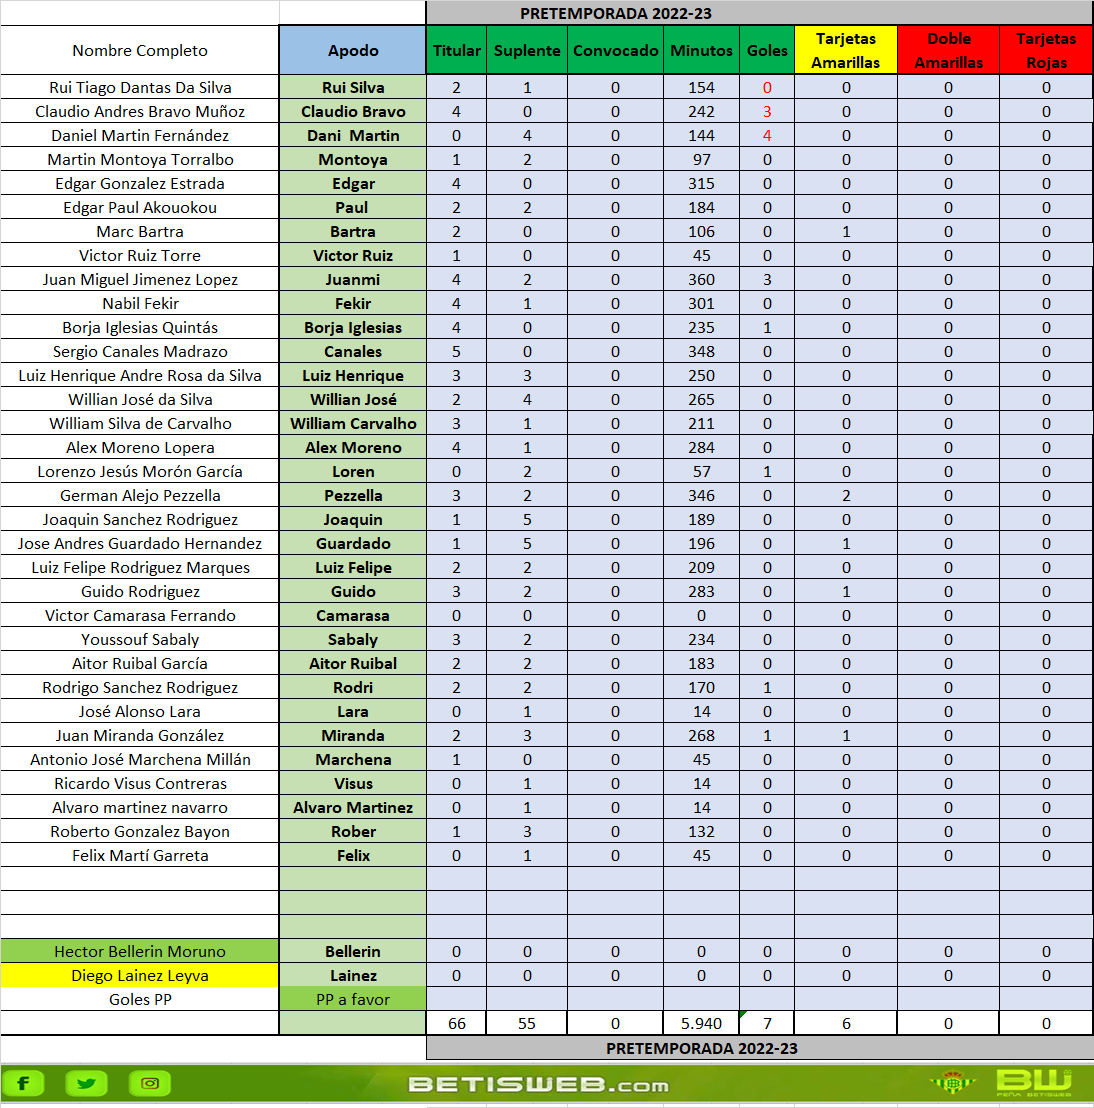The image size is (1094, 1108).
Task: Select the Goles PP cell
Action: coord(140,1000)
